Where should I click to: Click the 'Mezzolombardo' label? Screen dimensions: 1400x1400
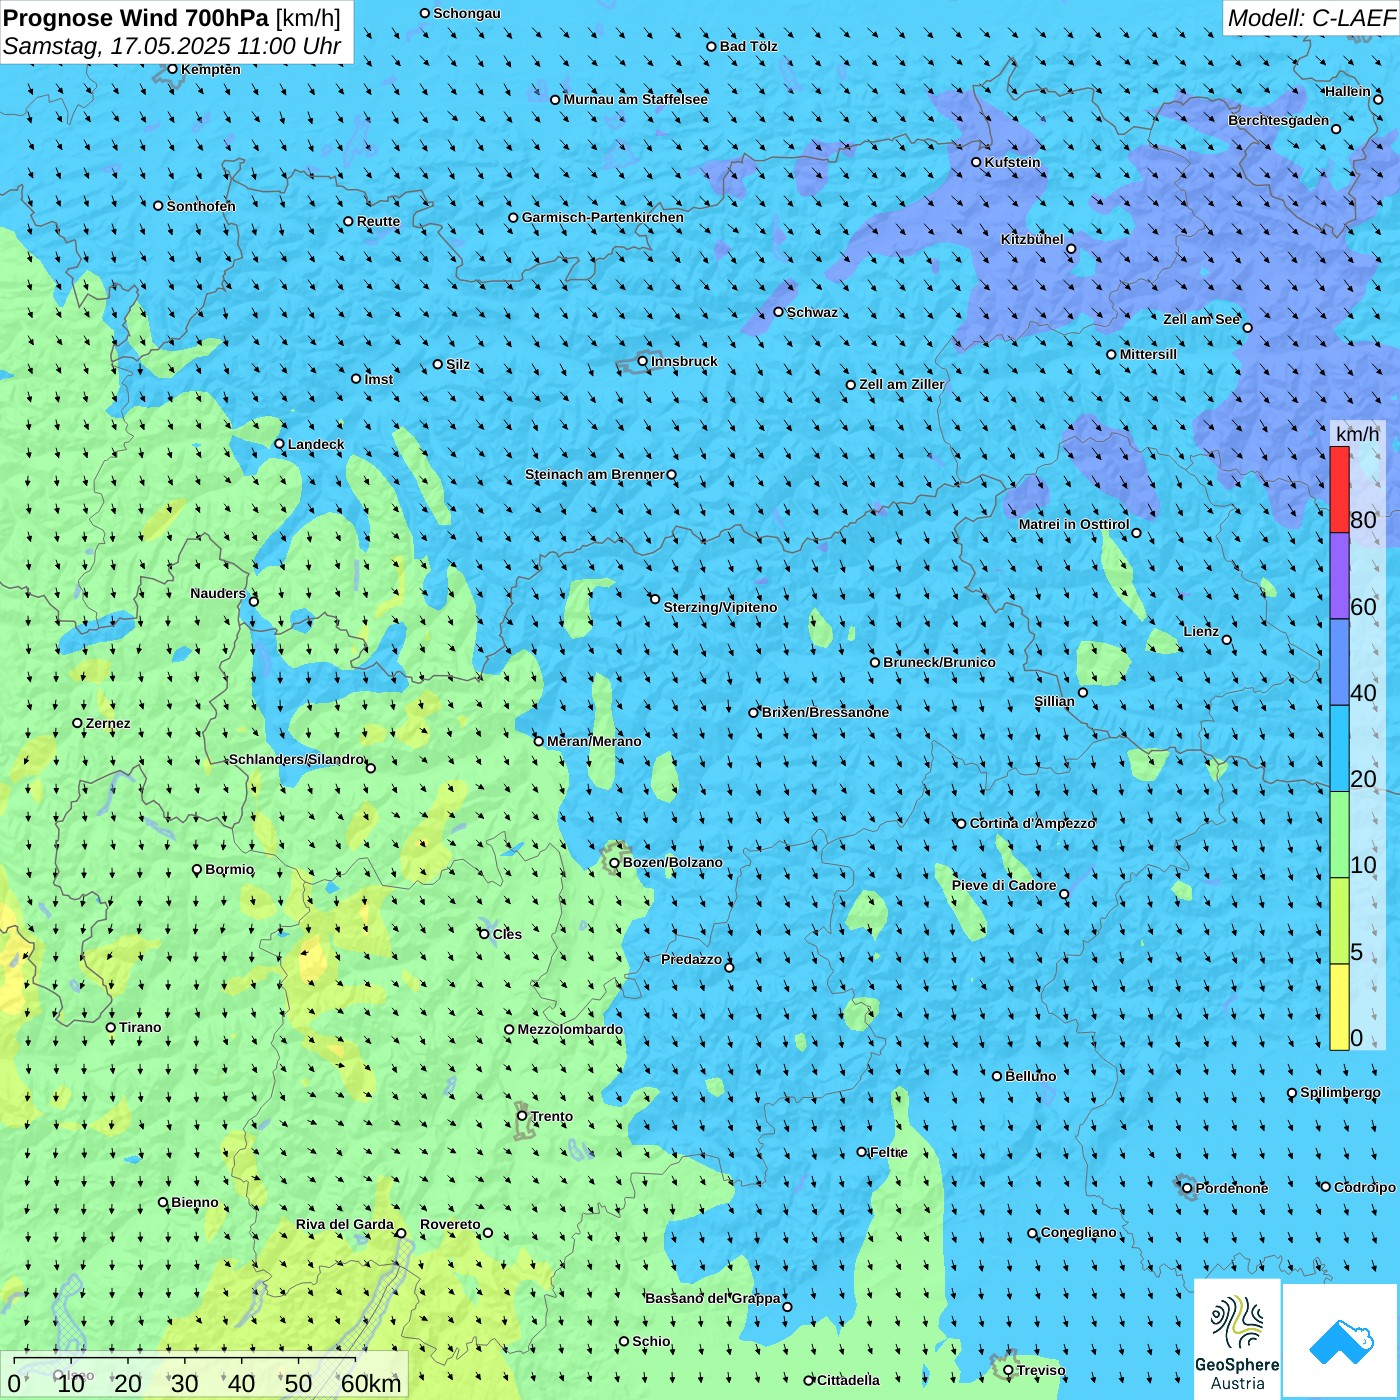570,1029
